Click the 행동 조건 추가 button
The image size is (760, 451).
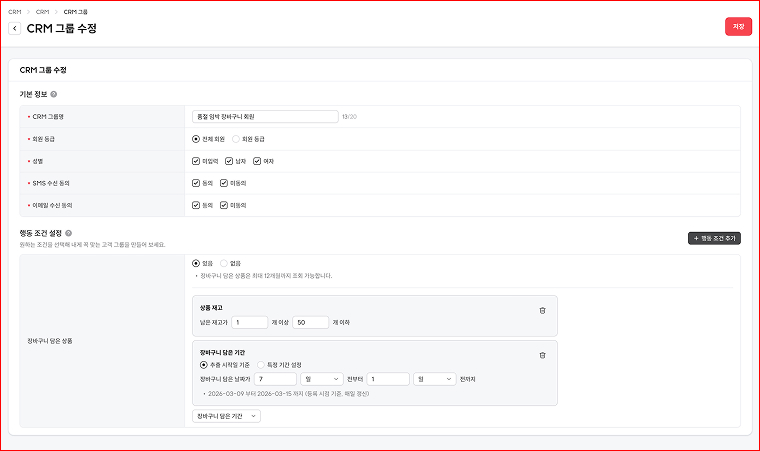[714, 239]
